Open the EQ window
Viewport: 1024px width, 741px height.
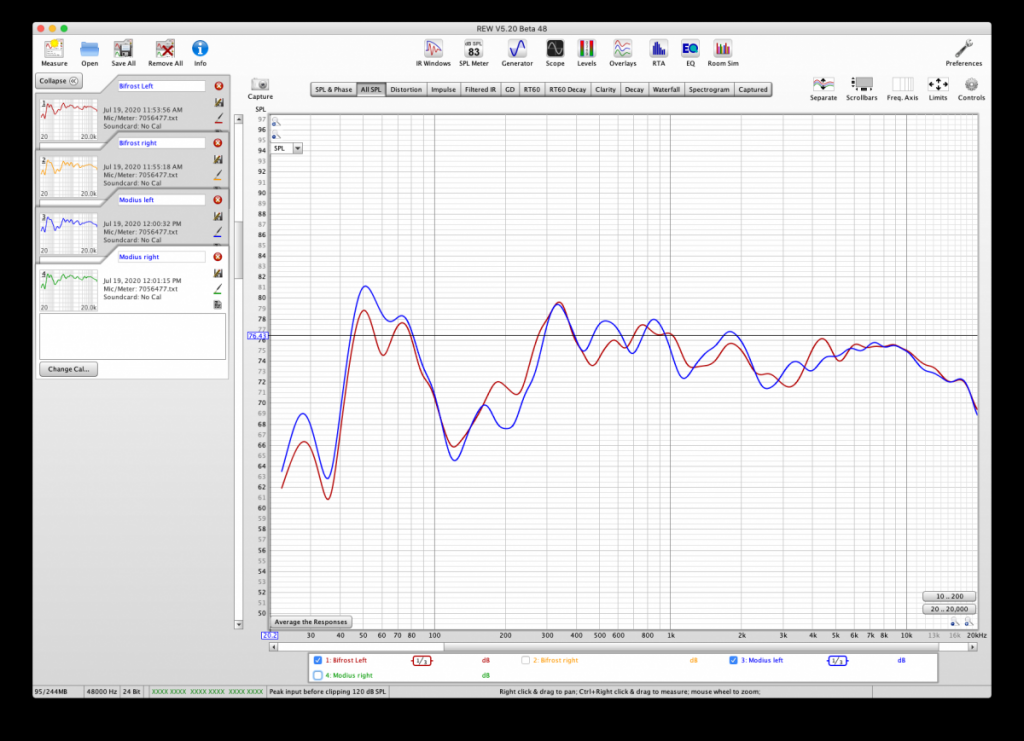689,48
